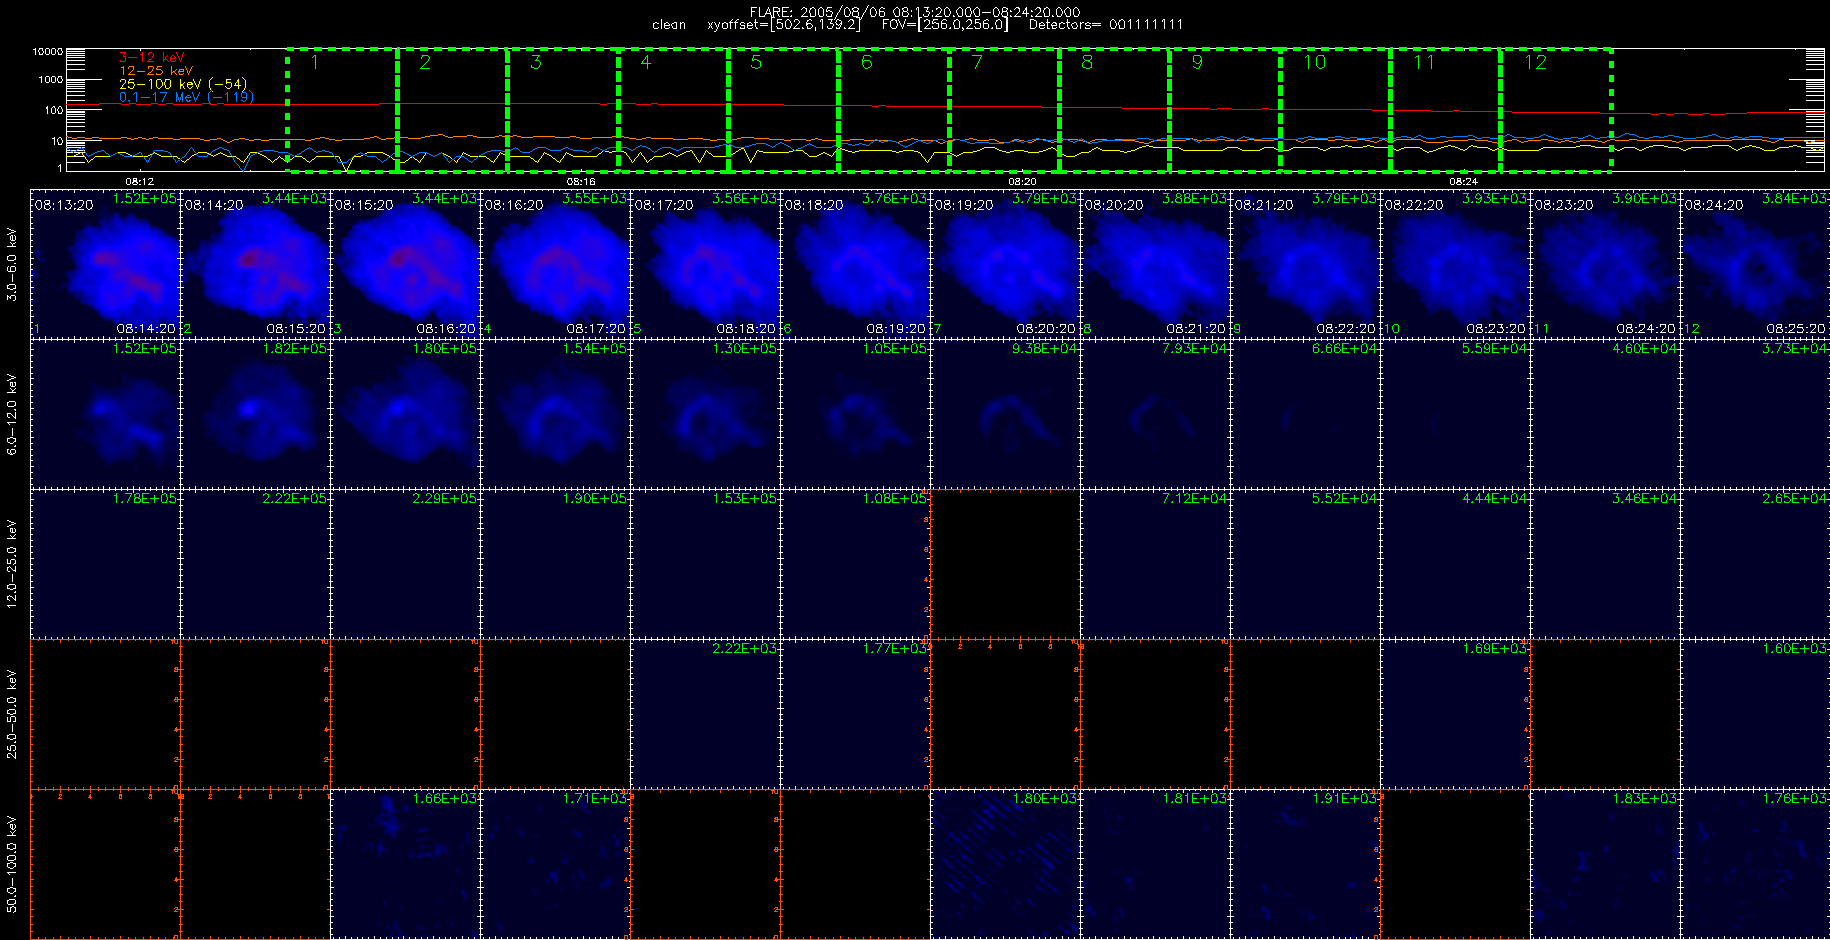Pick the 6.0-12.0 keV image labeled 9.38E+04
The width and height of the screenshot is (1830, 940).
point(1006,413)
